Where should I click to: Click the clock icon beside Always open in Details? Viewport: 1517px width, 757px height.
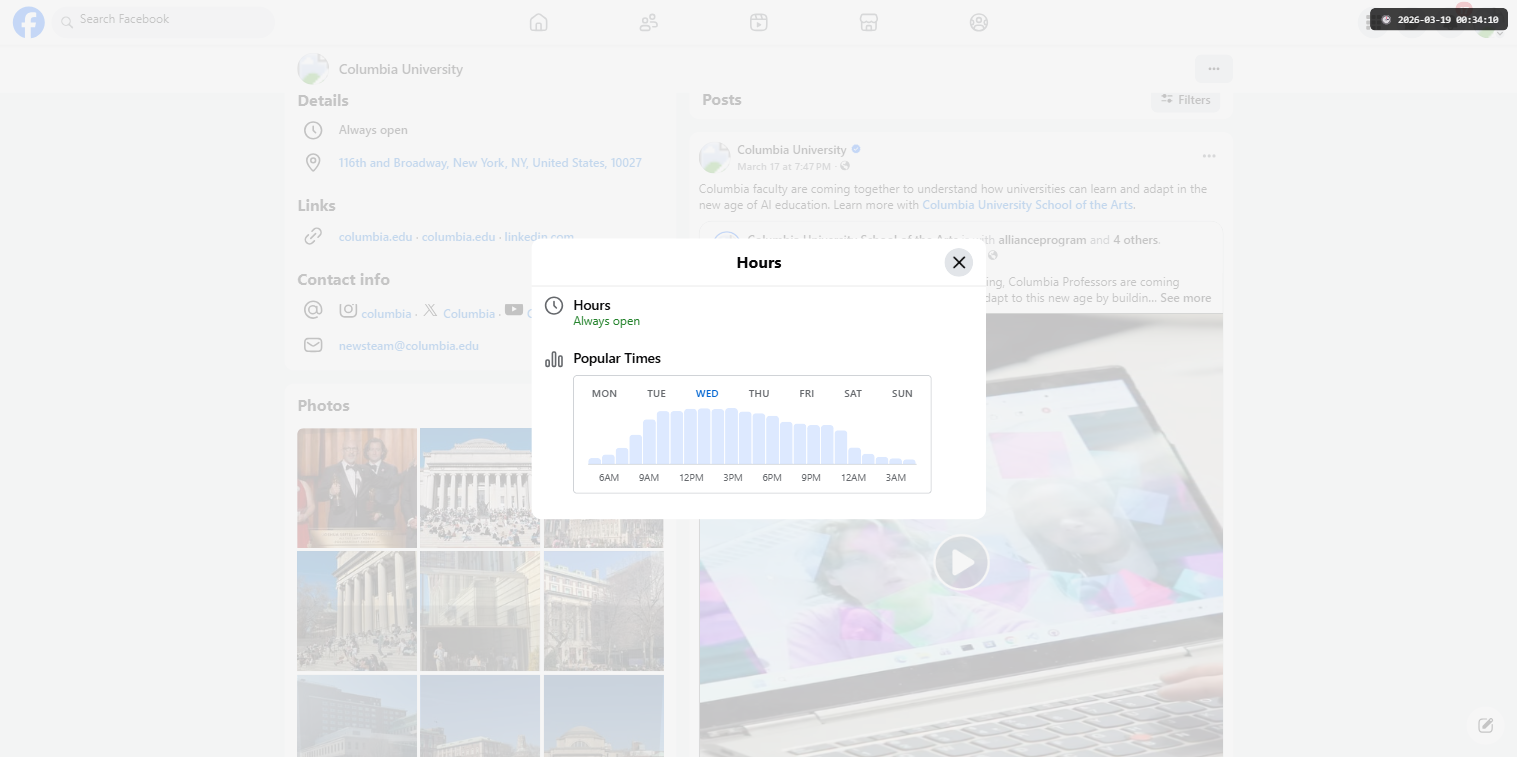(x=313, y=130)
